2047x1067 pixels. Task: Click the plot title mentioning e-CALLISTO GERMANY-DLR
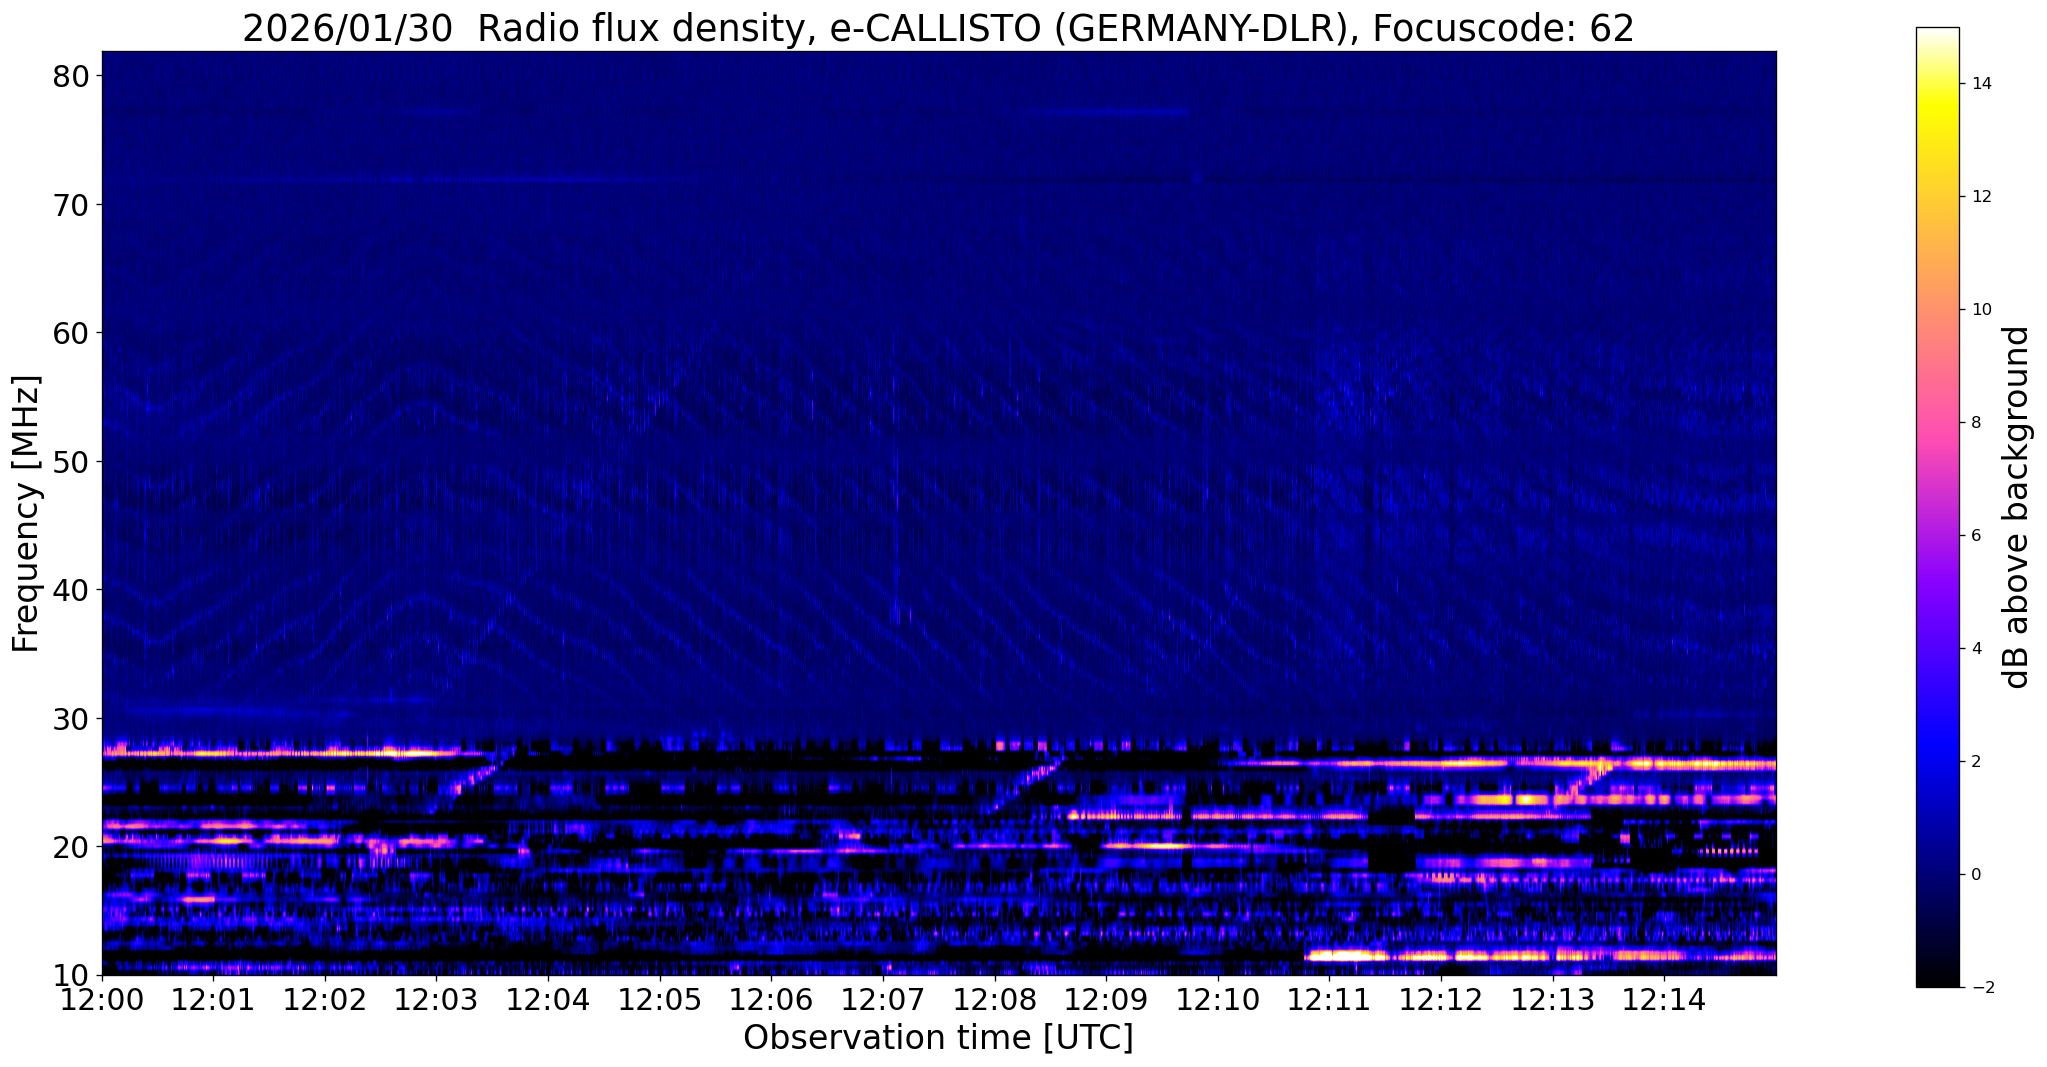[x=938, y=28]
